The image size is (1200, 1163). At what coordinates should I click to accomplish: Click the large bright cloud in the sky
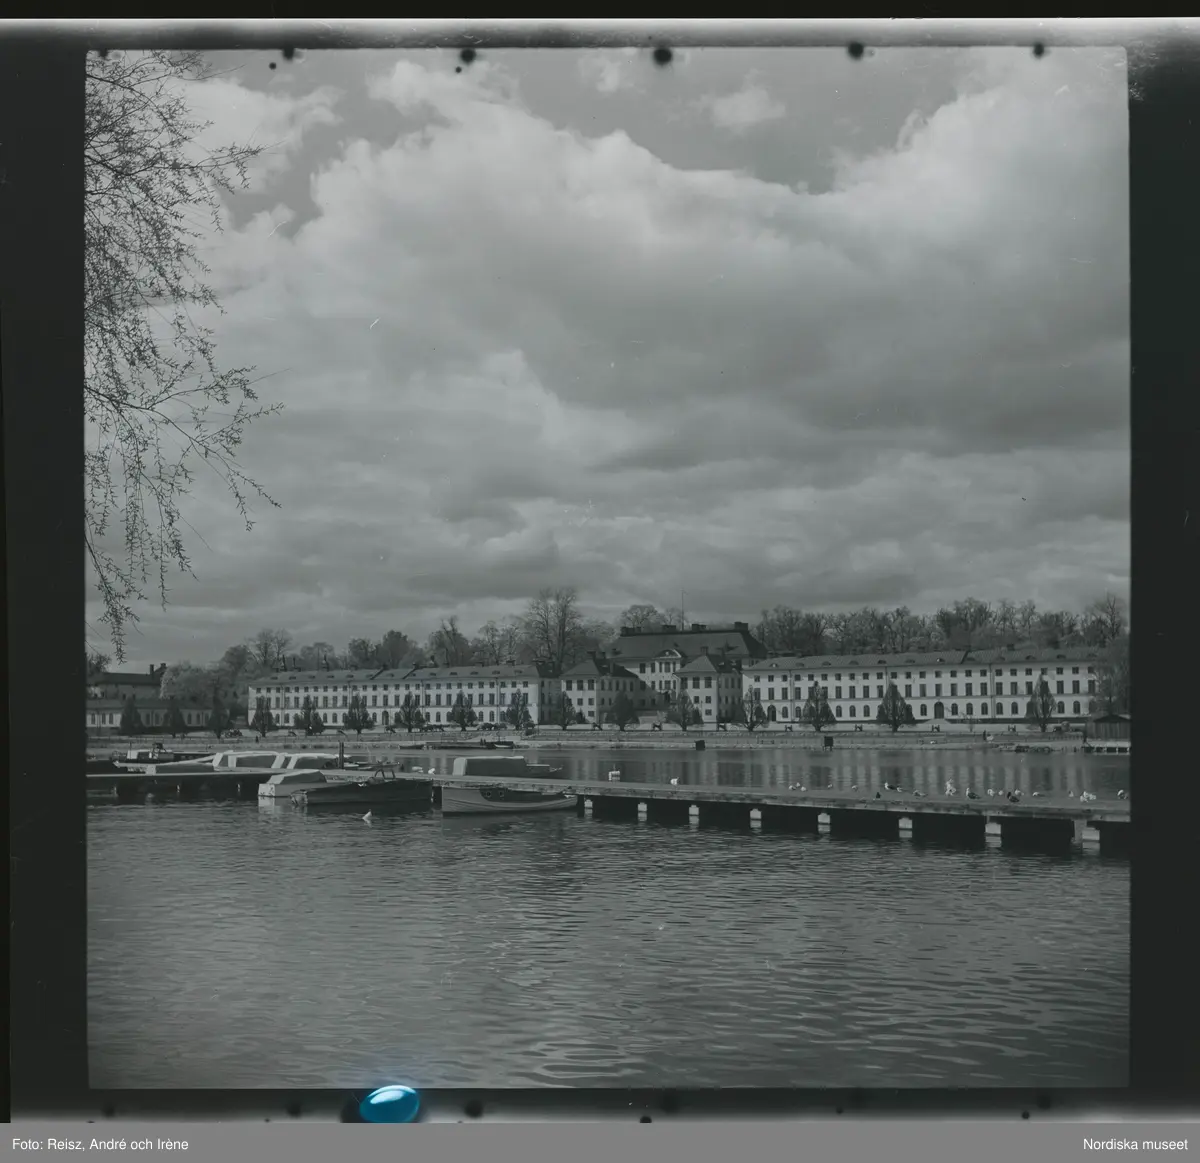coord(600,250)
